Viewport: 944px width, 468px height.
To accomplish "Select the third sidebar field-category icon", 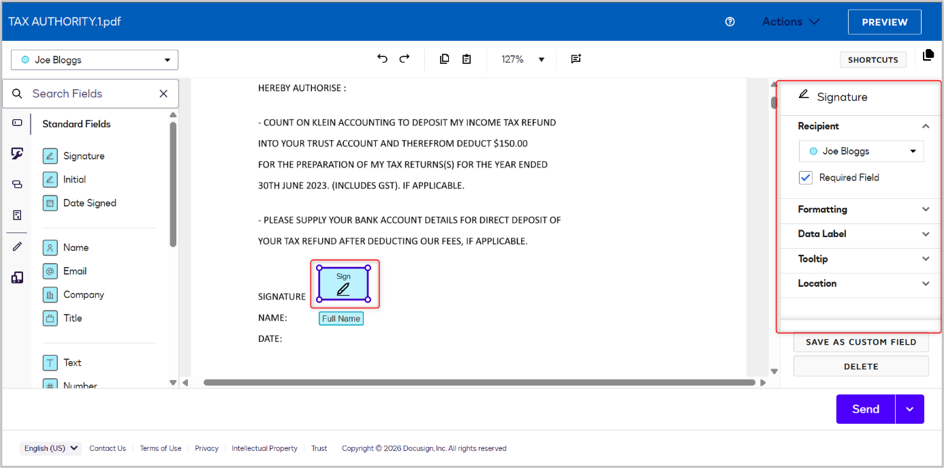I will point(17,184).
